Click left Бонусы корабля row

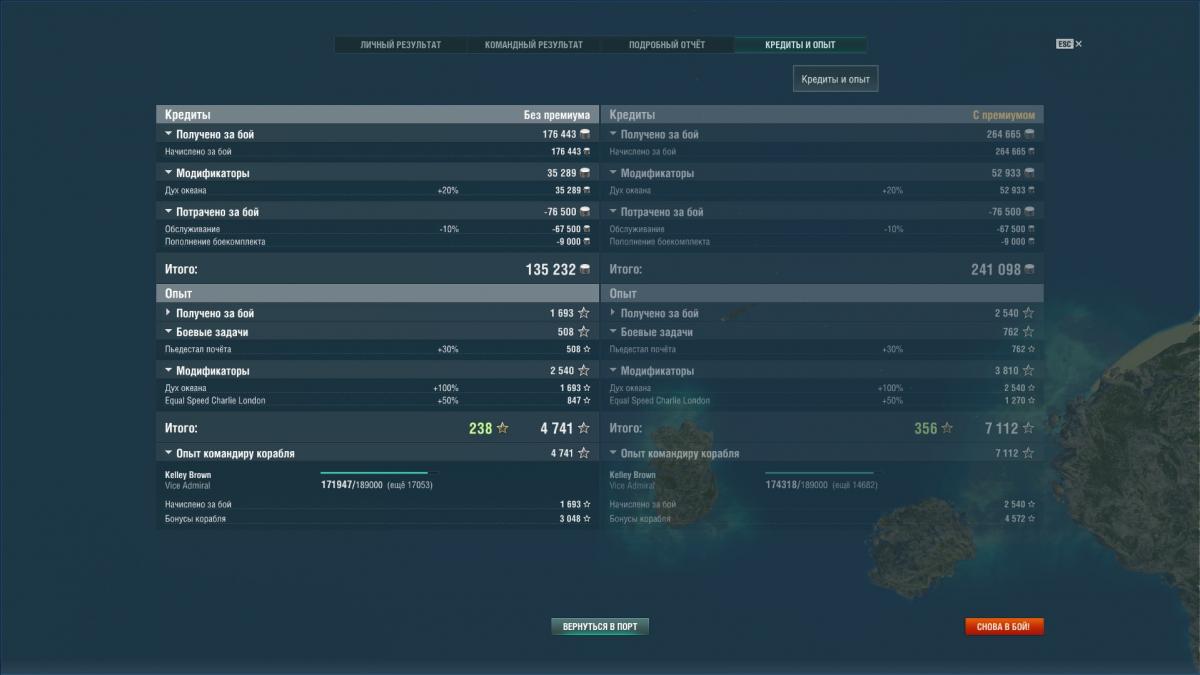coord(377,519)
